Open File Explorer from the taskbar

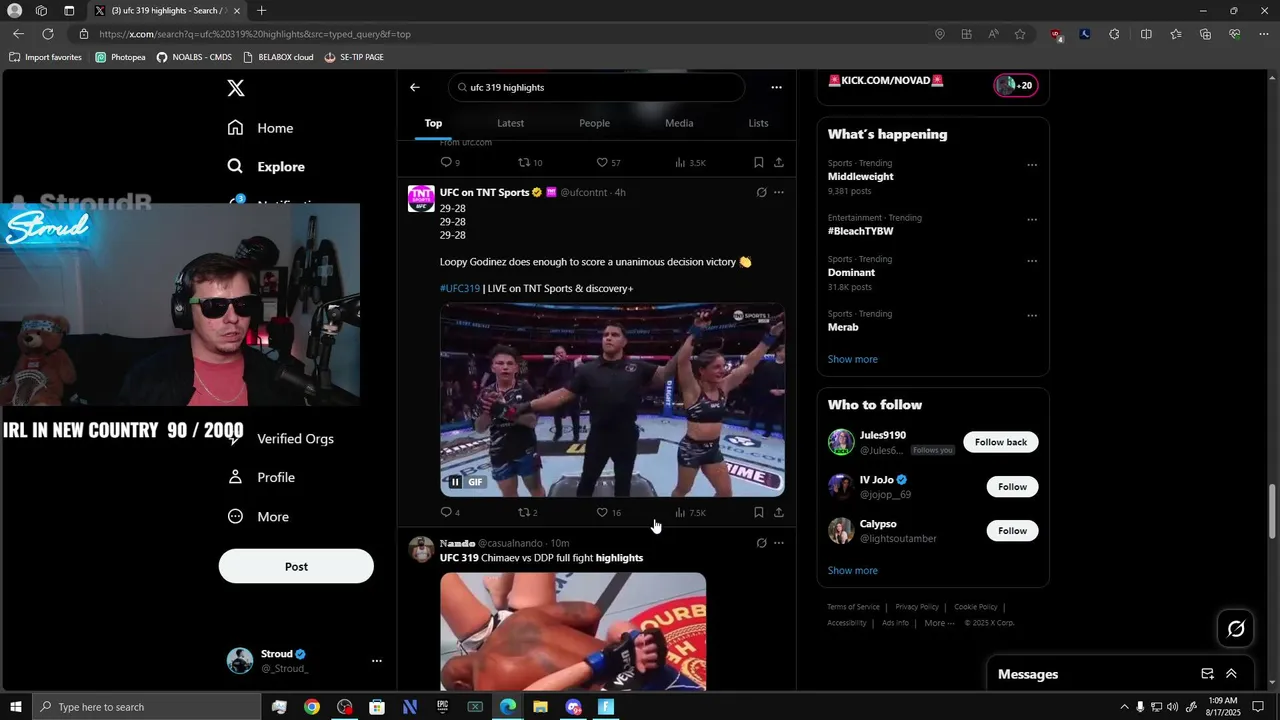(x=540, y=707)
